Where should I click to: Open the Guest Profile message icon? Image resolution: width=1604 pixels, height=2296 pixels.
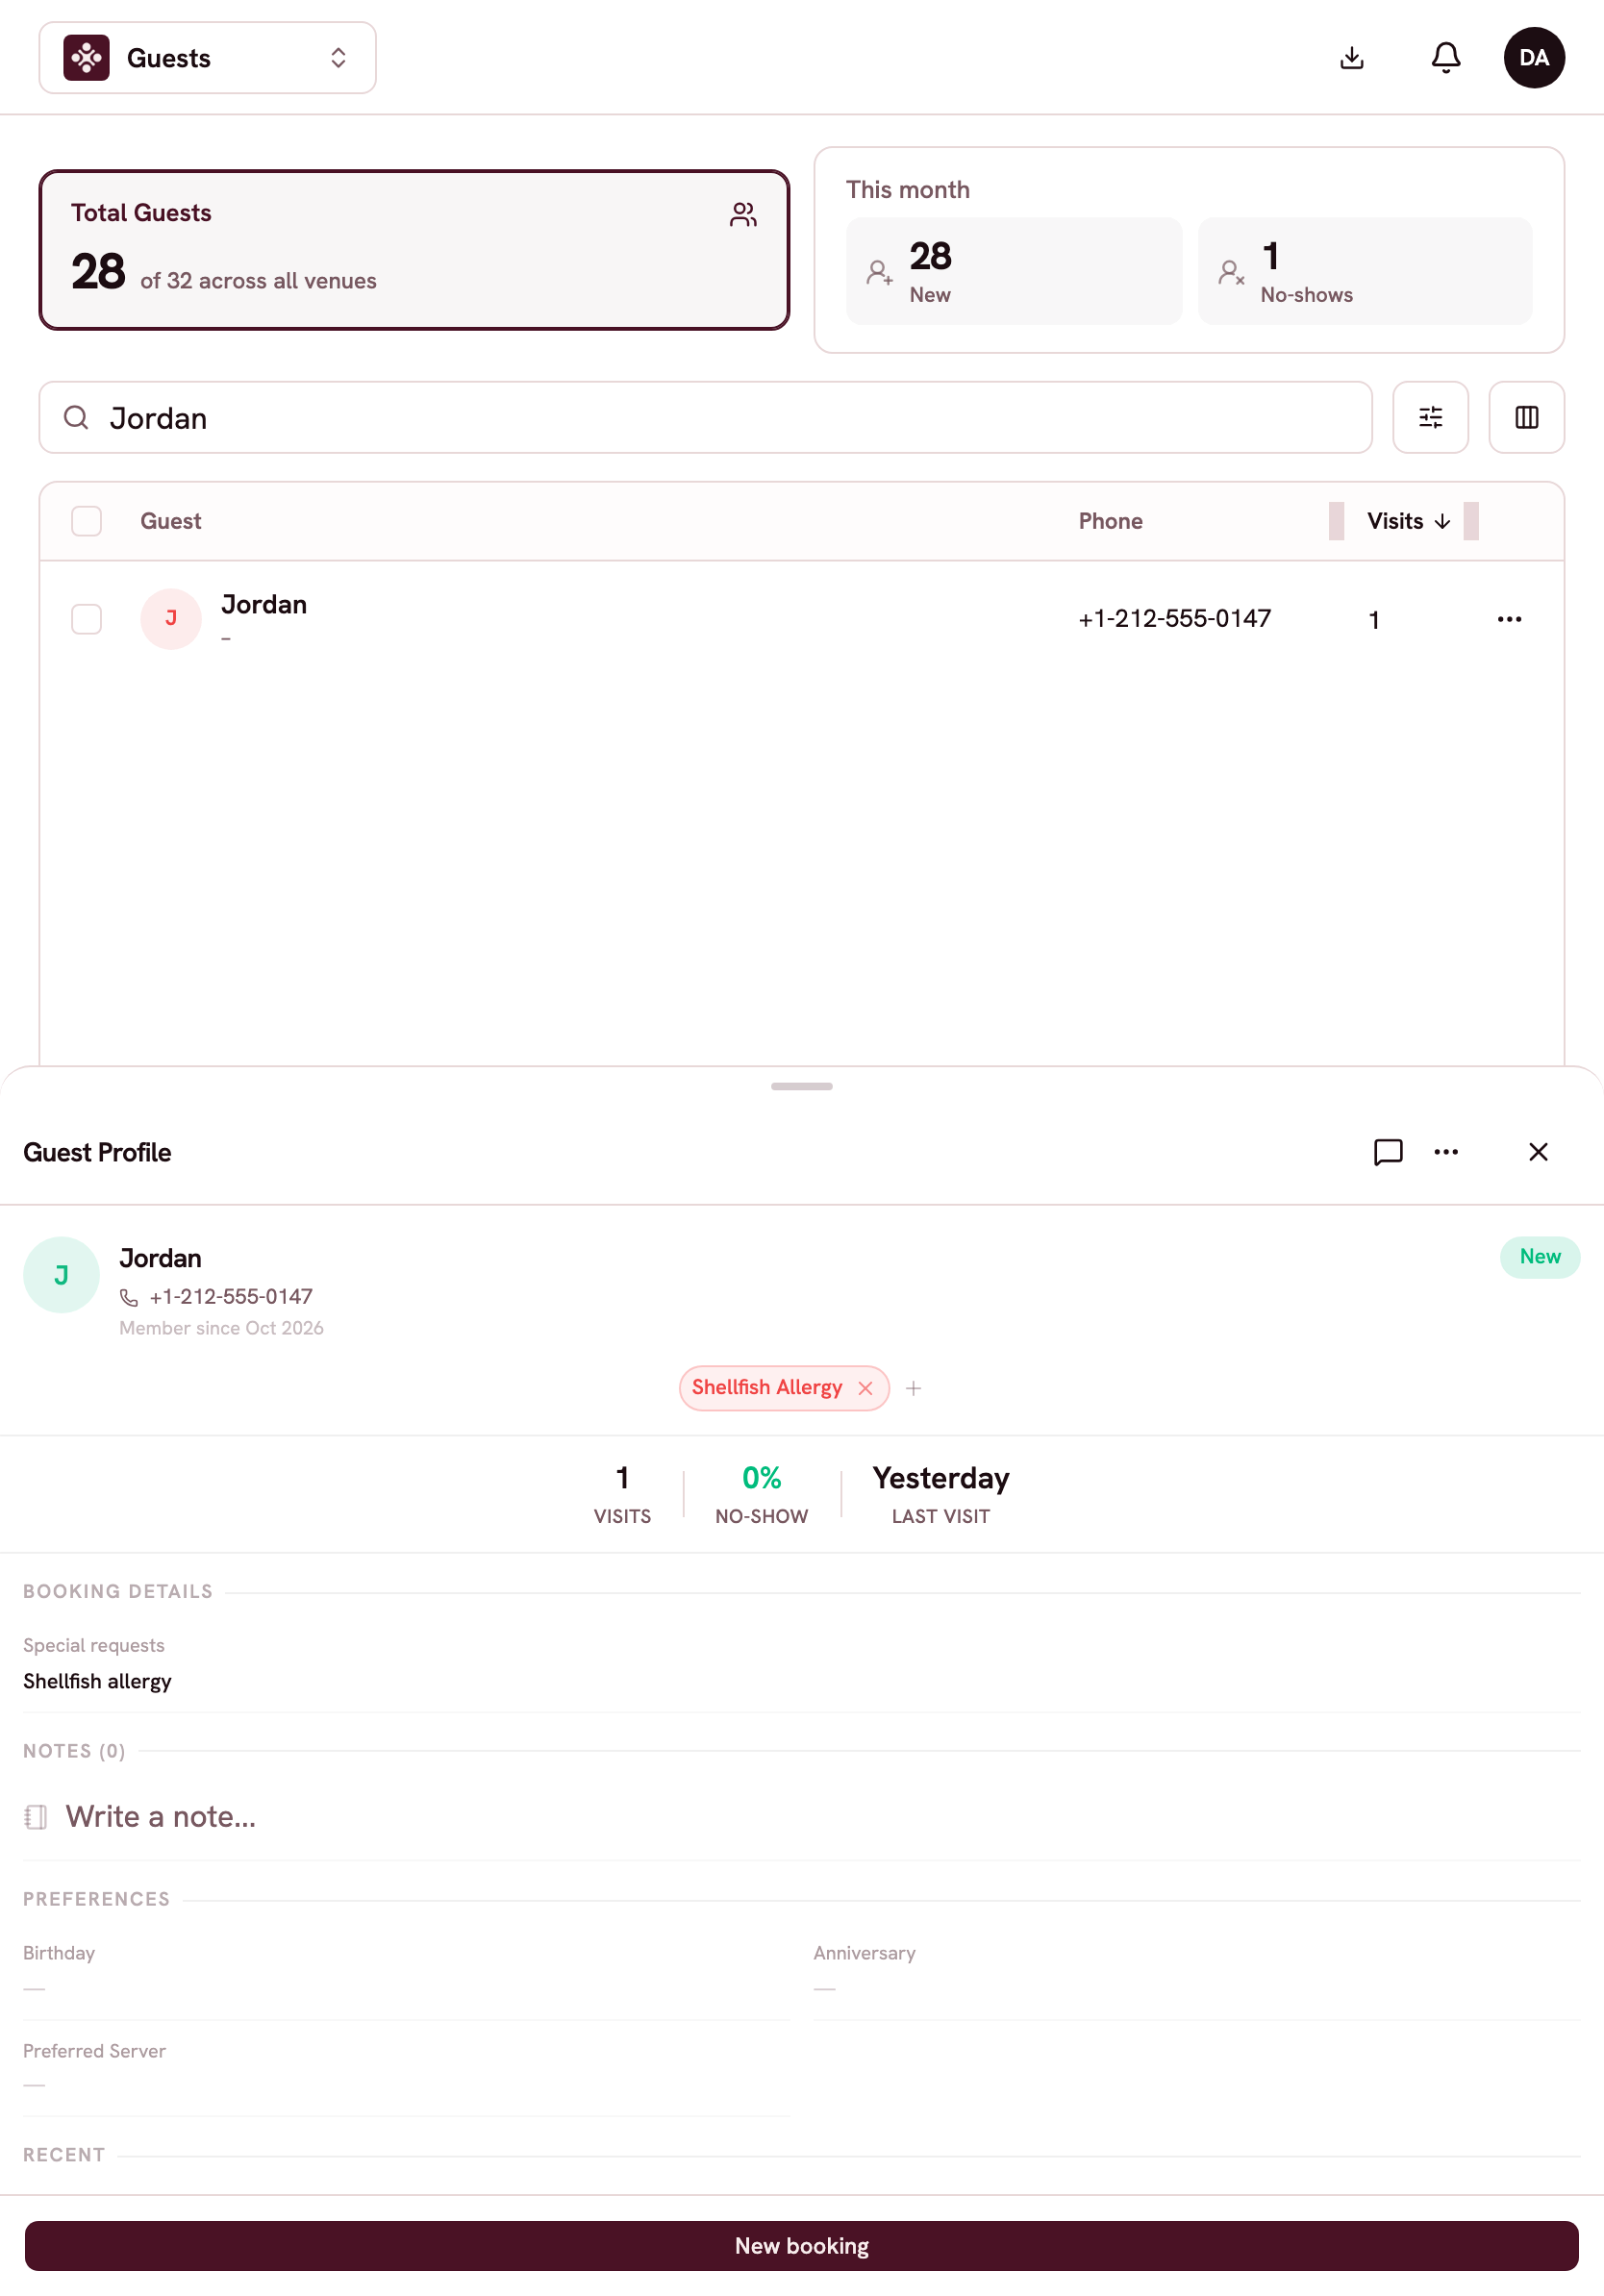[x=1387, y=1152]
